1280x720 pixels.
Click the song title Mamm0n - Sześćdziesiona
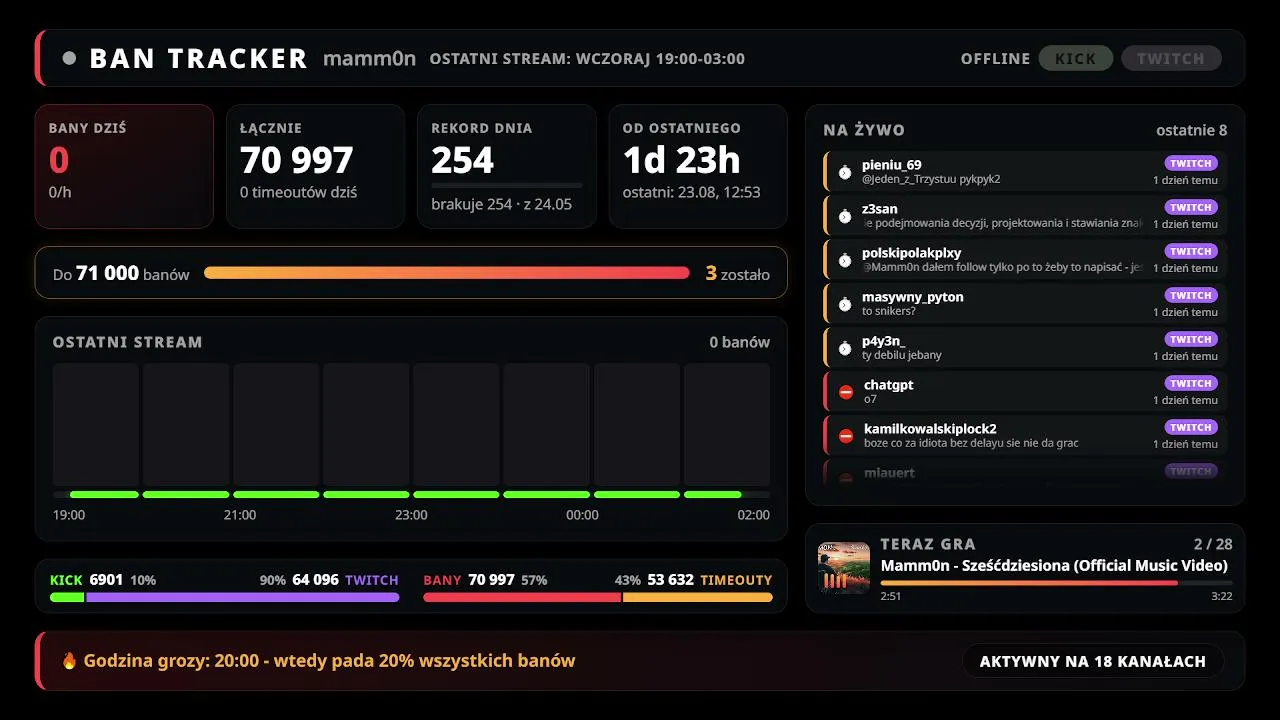coord(1054,565)
